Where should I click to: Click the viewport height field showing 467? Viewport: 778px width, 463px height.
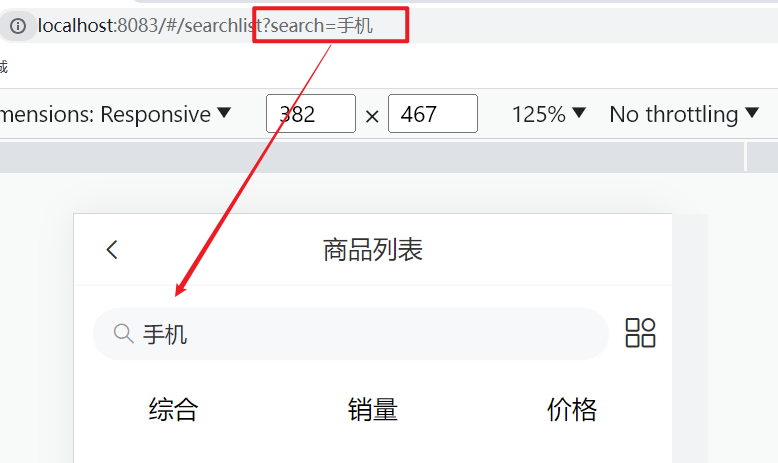(432, 114)
